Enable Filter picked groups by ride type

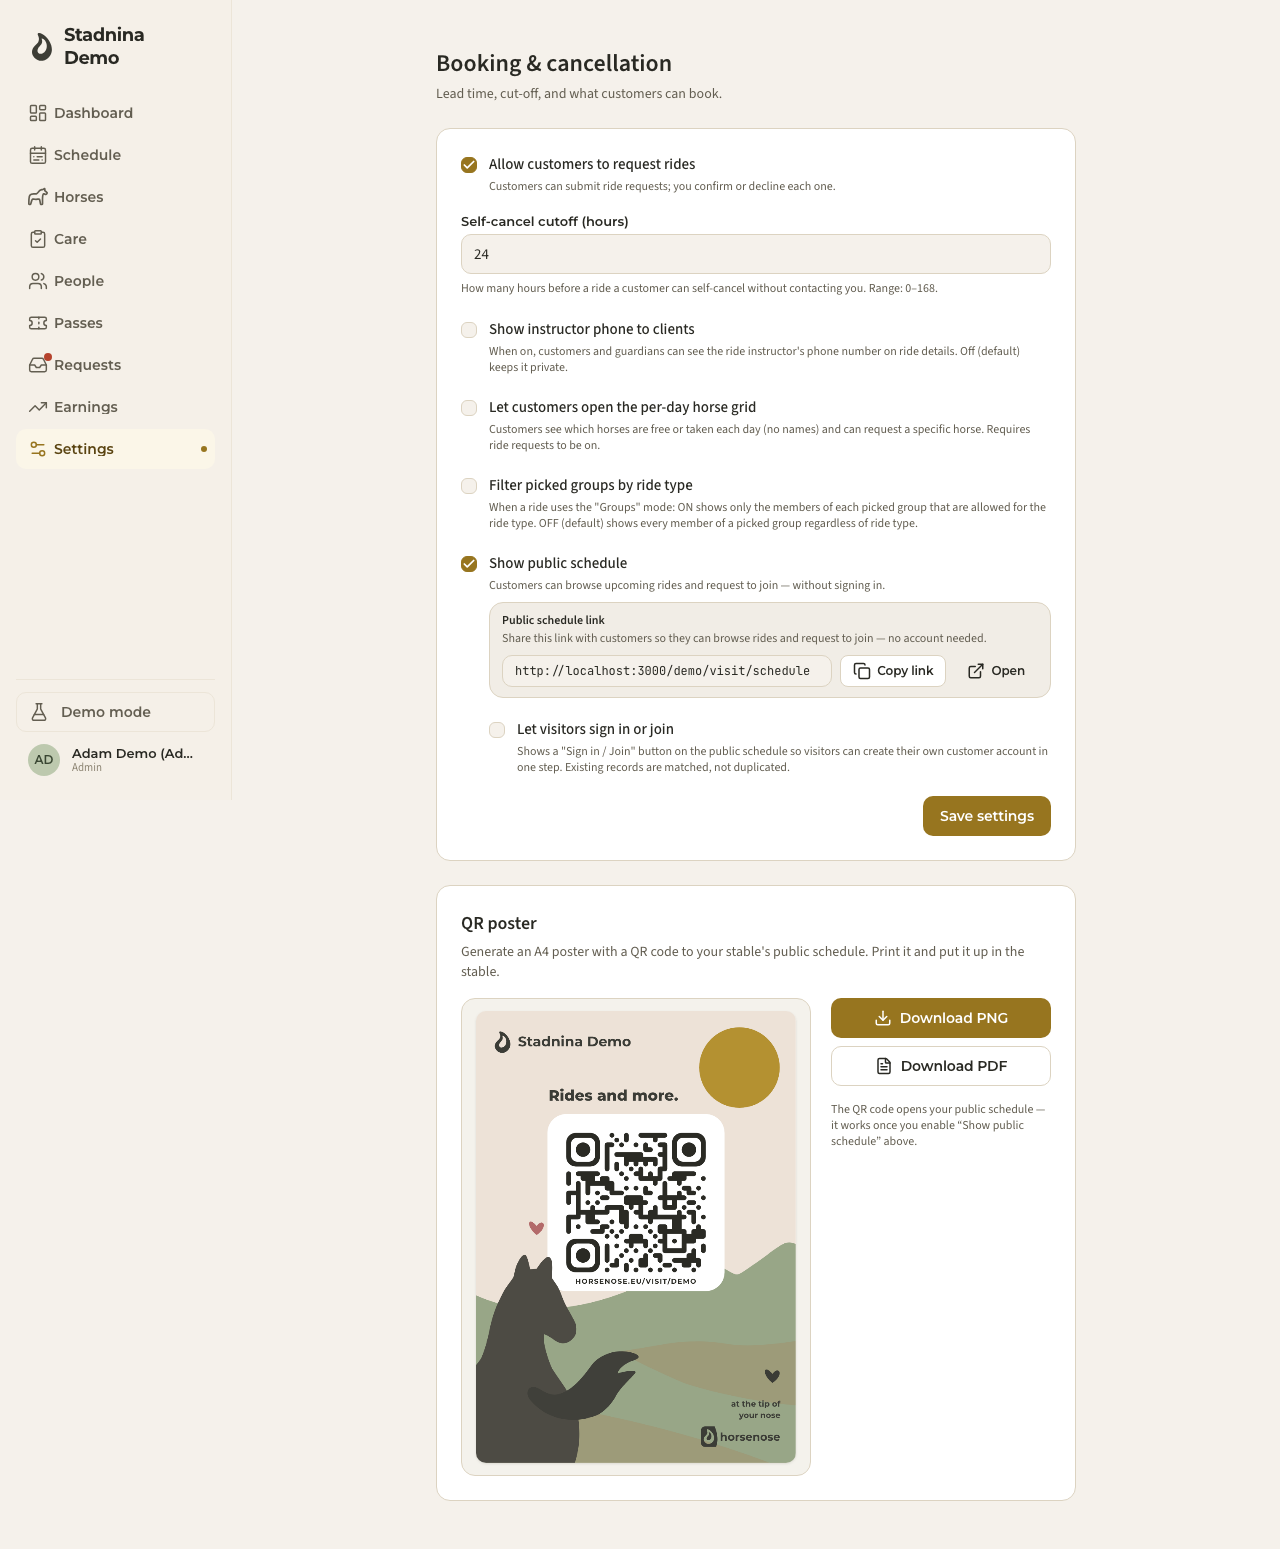(x=469, y=486)
